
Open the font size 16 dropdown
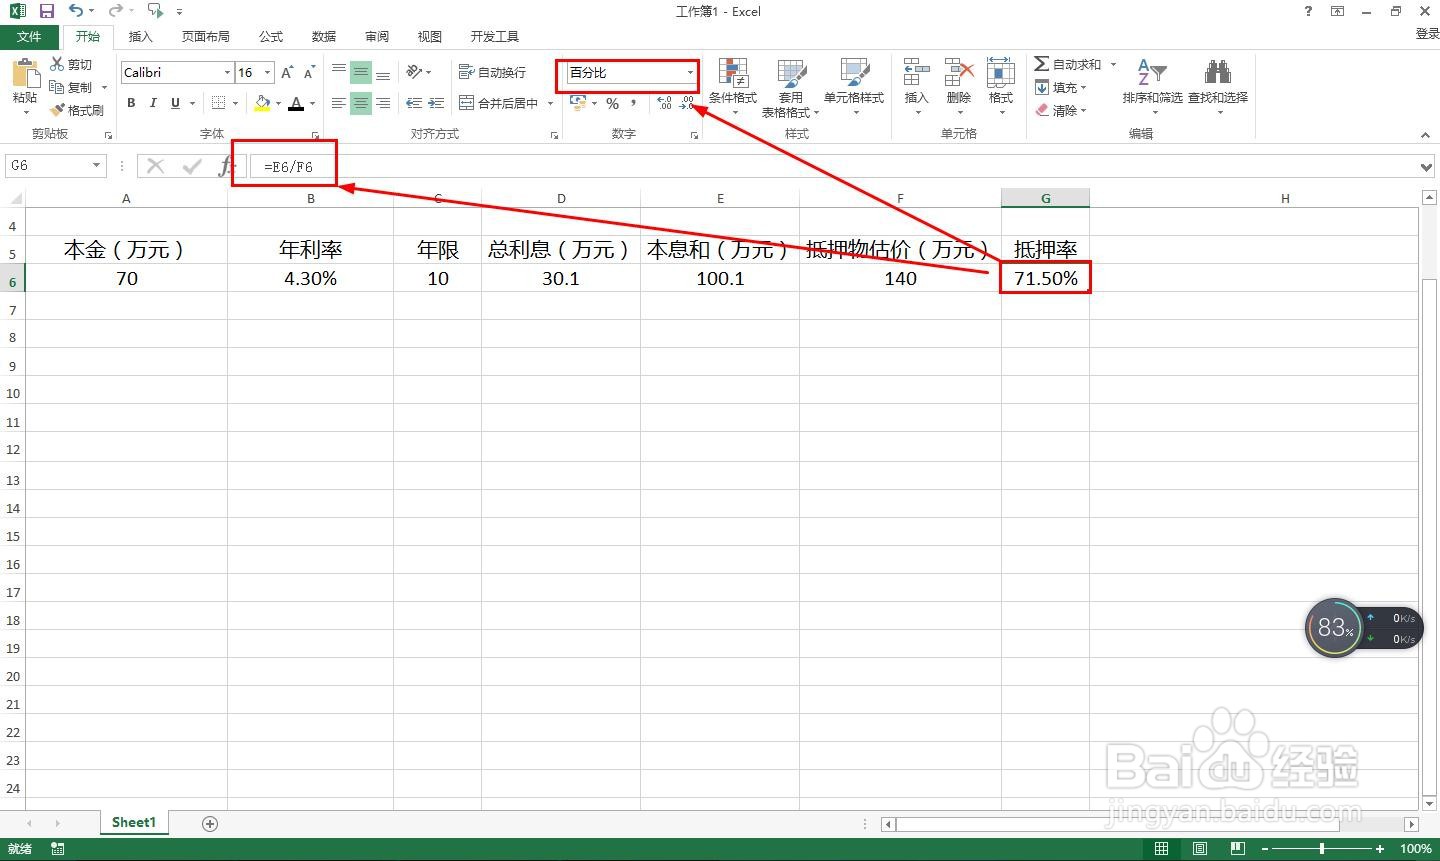(x=267, y=72)
